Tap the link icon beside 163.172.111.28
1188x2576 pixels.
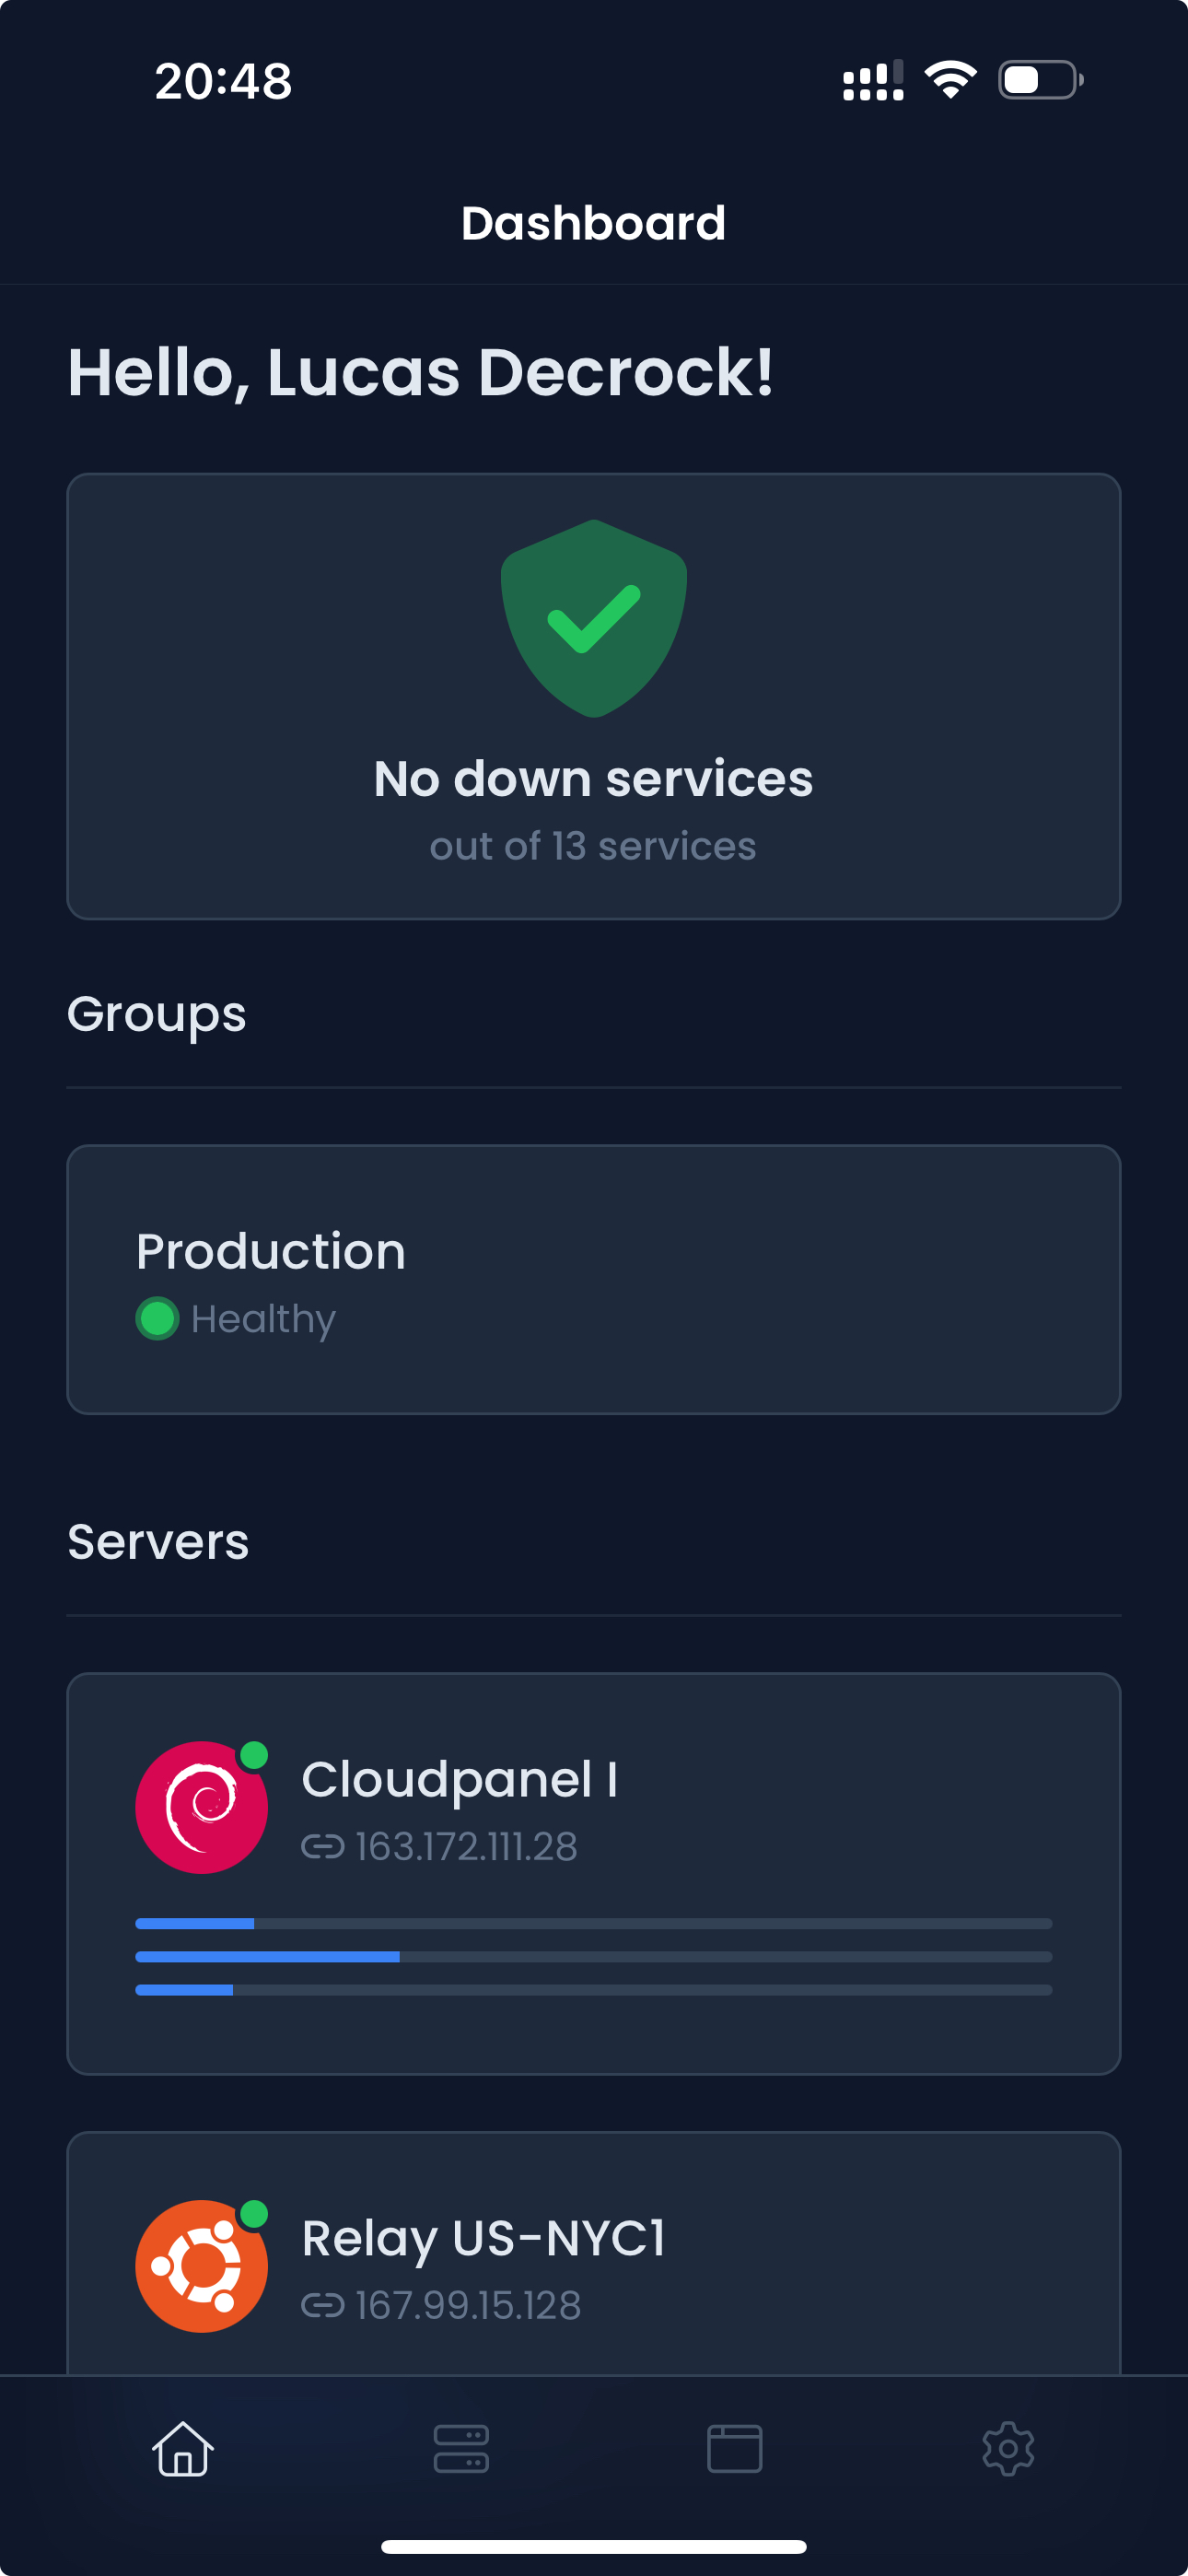click(322, 1847)
